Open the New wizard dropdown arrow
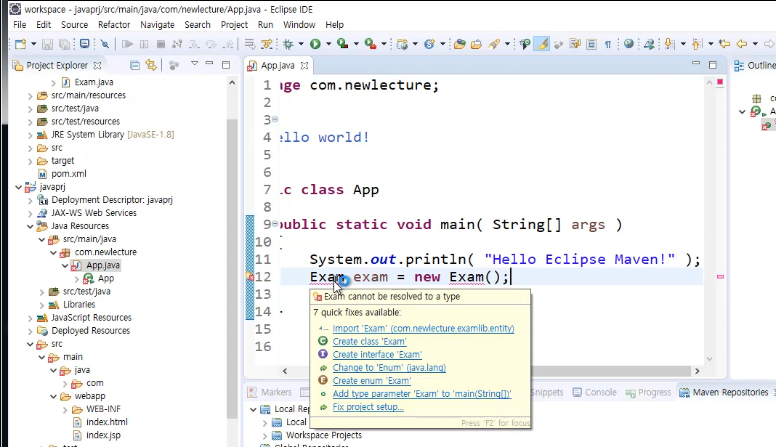 coord(34,44)
